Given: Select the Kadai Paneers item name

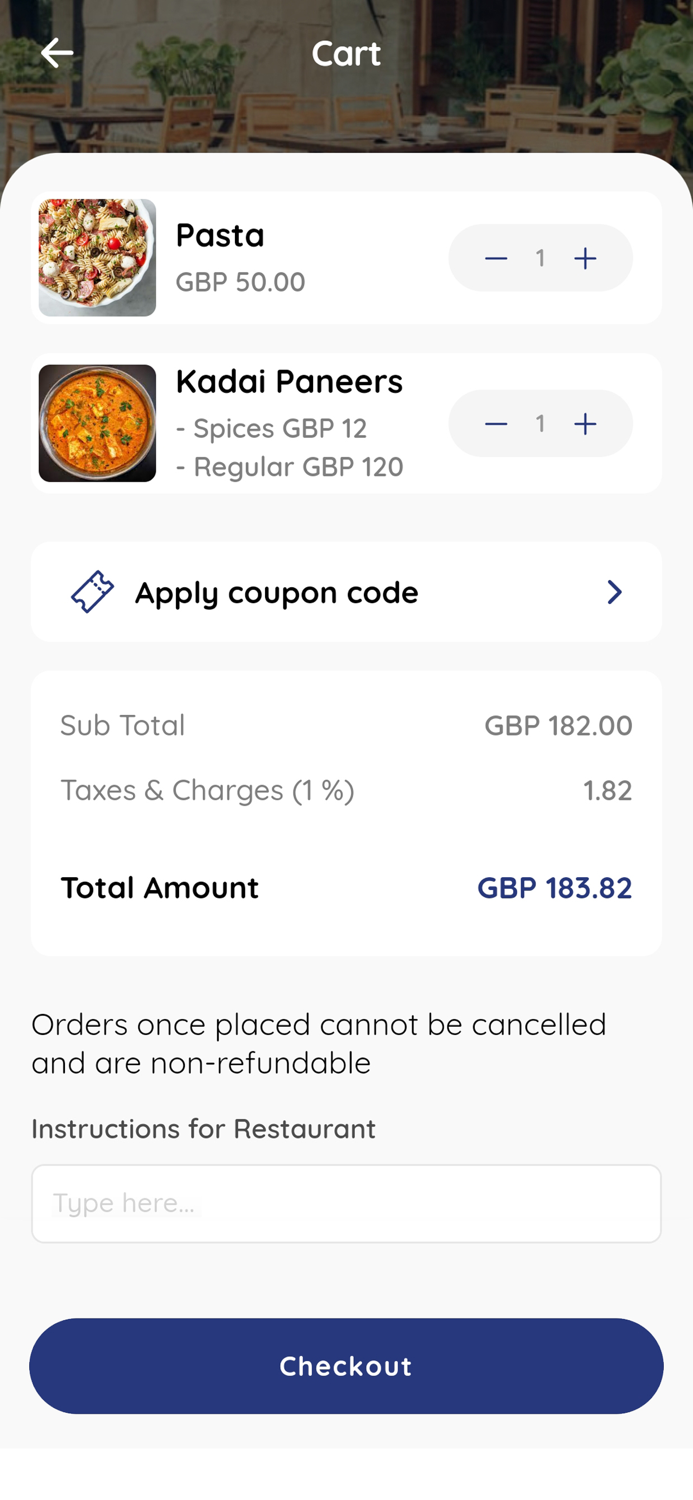Looking at the screenshot, I should tap(290, 381).
